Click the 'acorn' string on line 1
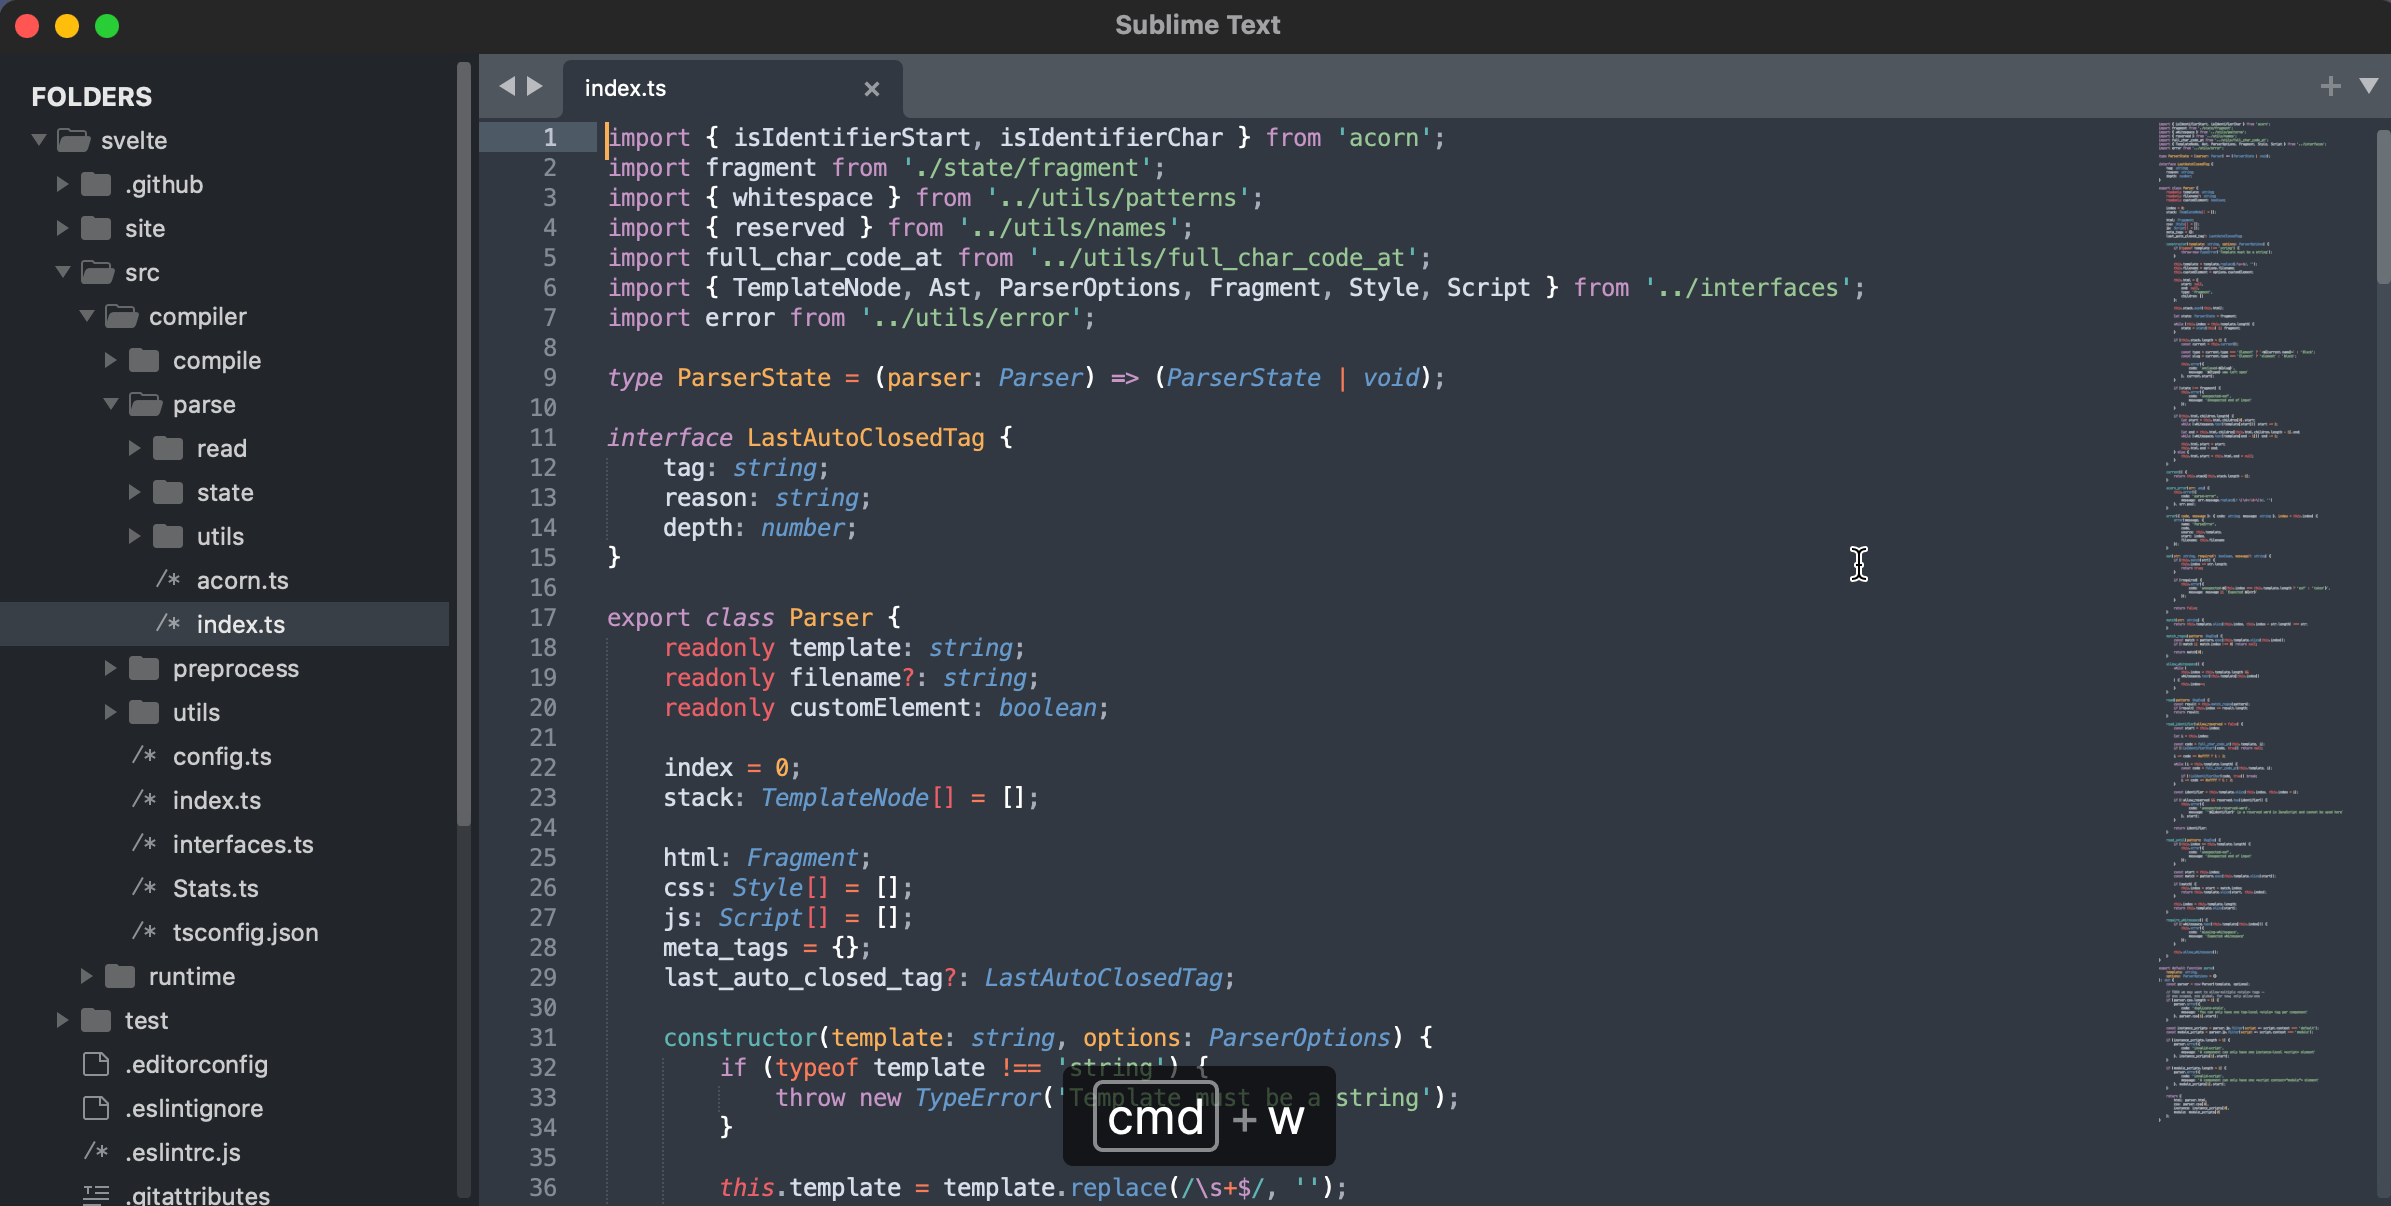 [x=1384, y=138]
